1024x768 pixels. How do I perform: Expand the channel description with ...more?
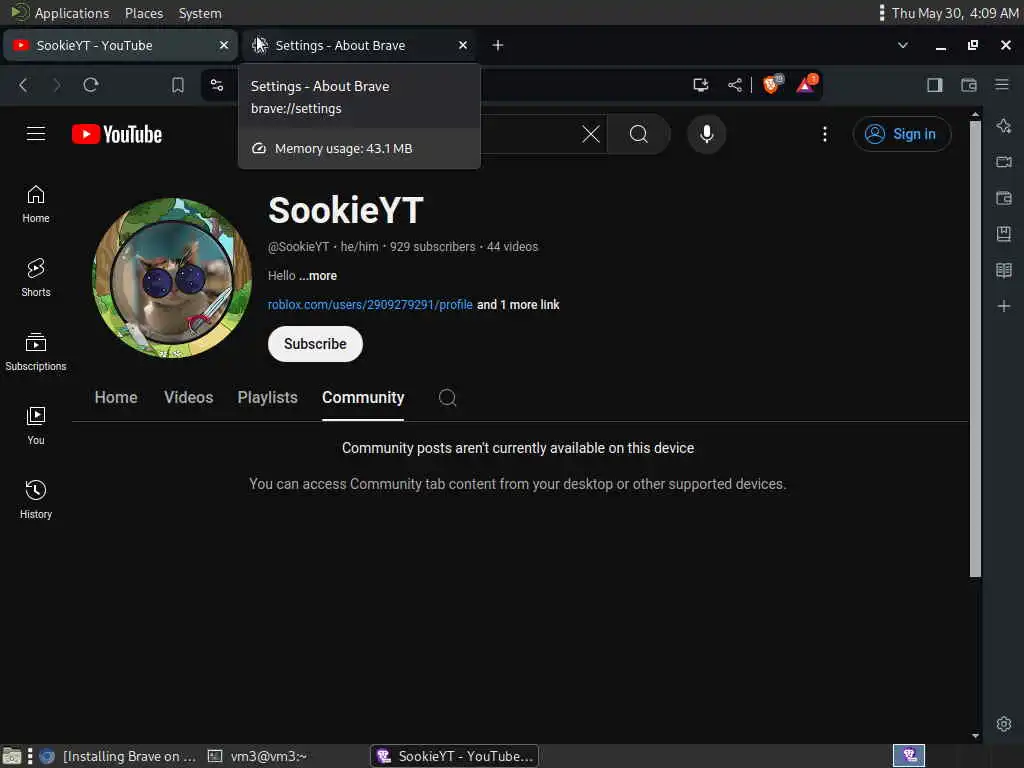tap(318, 276)
